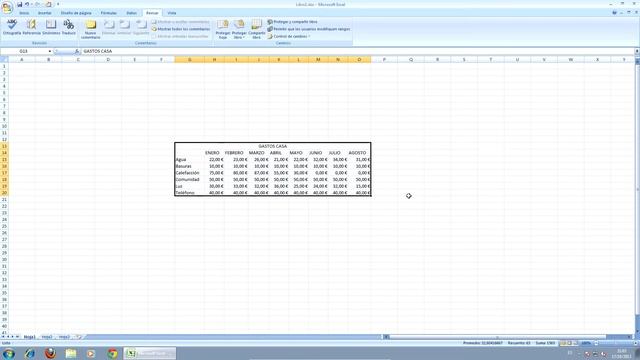This screenshot has height=360, width=640.
Task: Click the horizontal scrollbar of the sheet
Action: 497,337
